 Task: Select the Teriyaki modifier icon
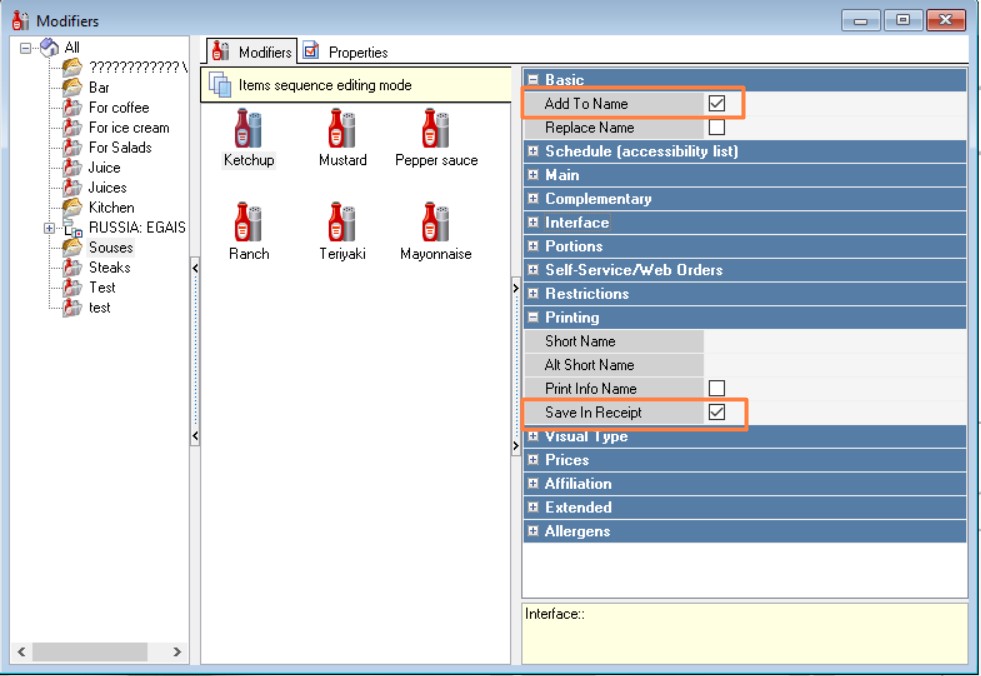pos(342,222)
